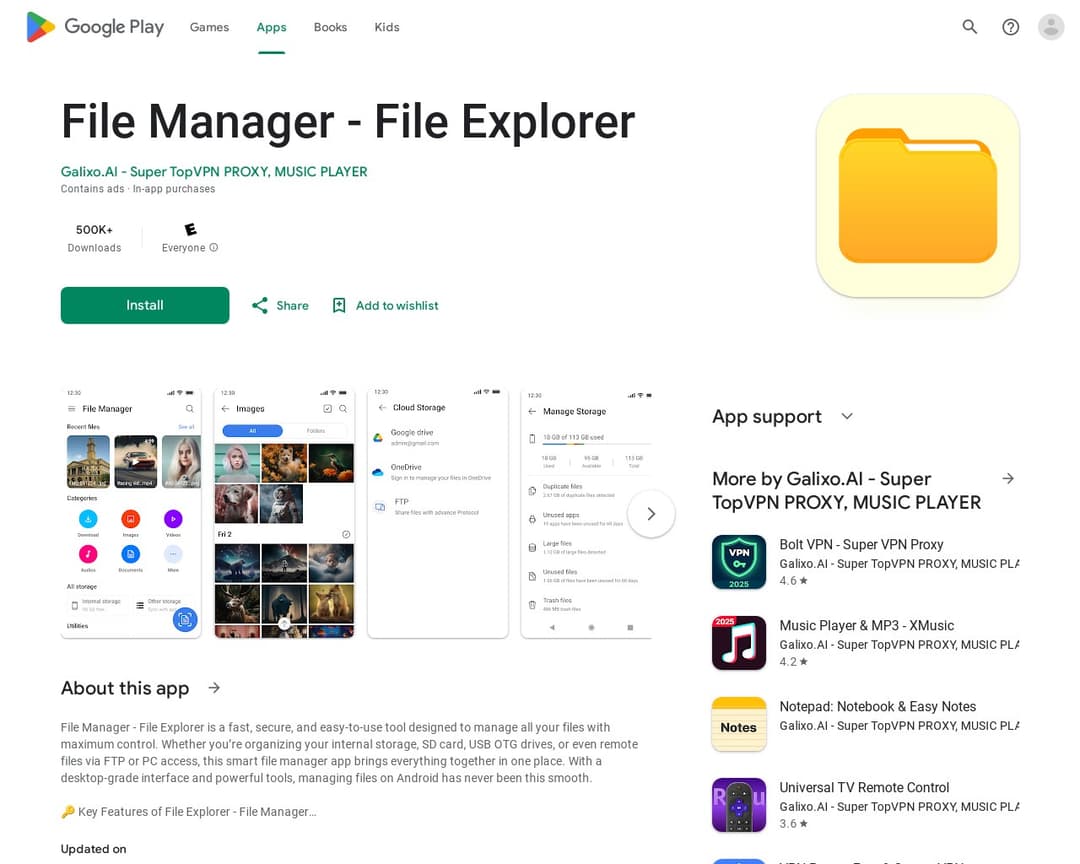Open the Galixo.AI developer link
This screenshot has height=864, width=1080.
pyautogui.click(x=214, y=172)
